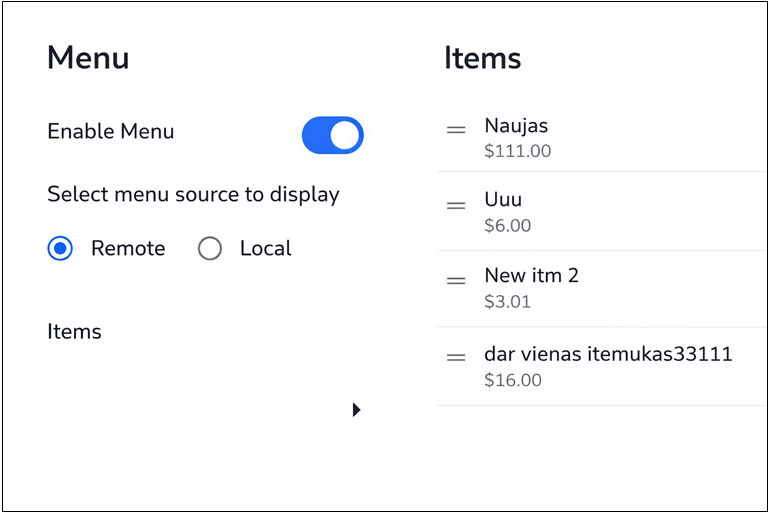Click drag handle beside dar vienas itemukas33111
The width and height of the screenshot is (768, 512).
click(x=456, y=357)
